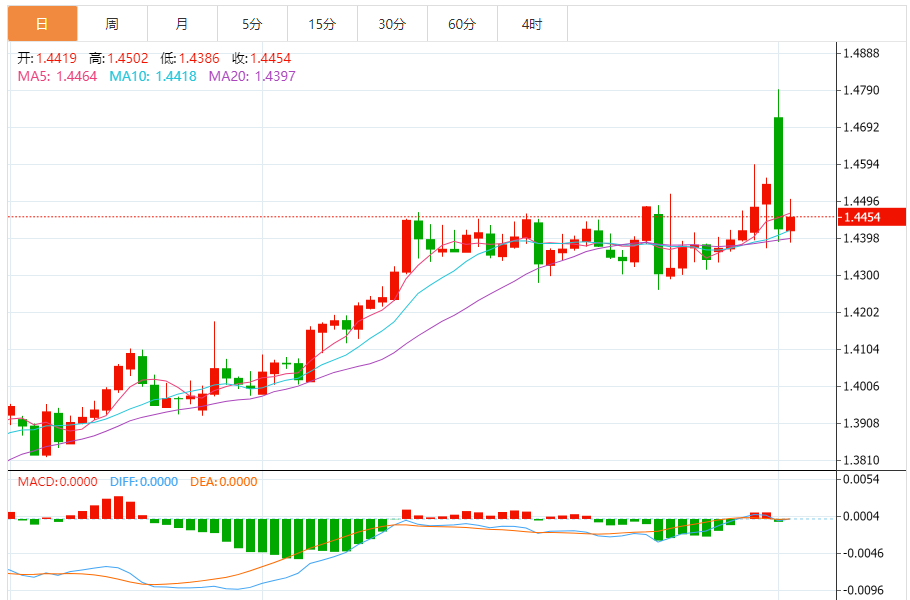This screenshot has height=600, width=910.
Task: Click the 1.4300 price axis label
Action: pyautogui.click(x=861, y=276)
